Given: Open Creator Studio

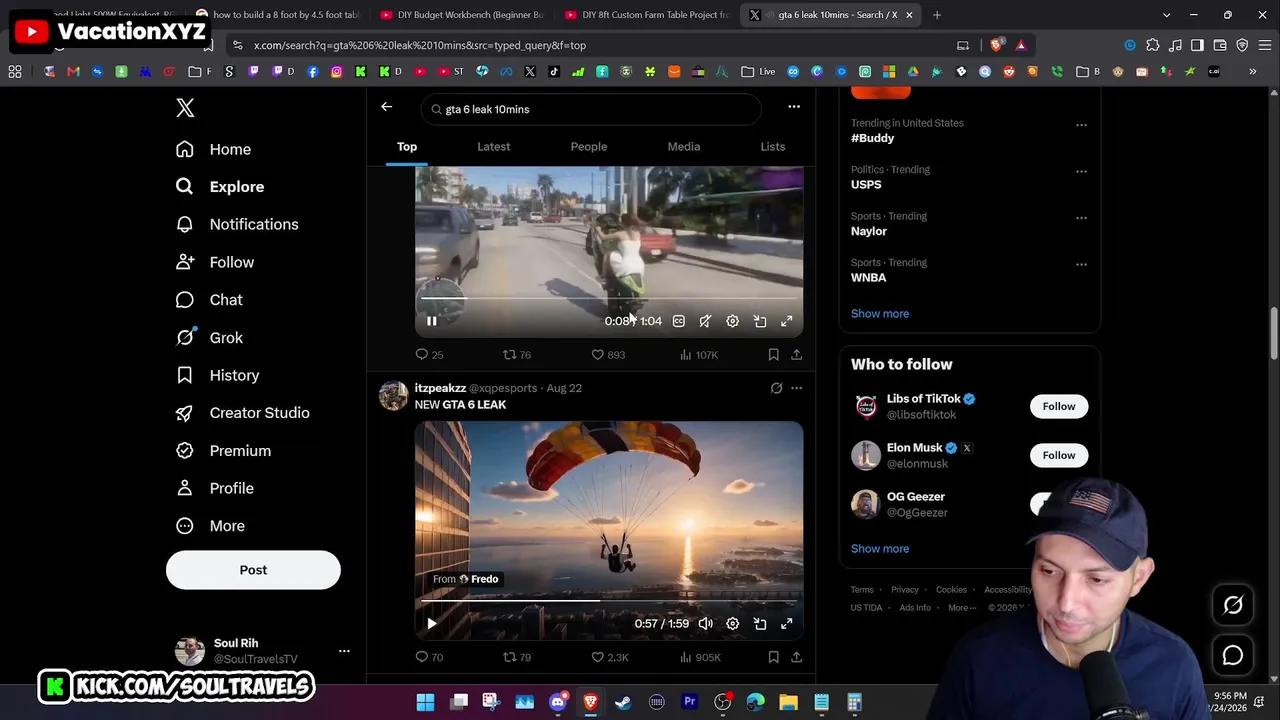Looking at the screenshot, I should click(242, 413).
